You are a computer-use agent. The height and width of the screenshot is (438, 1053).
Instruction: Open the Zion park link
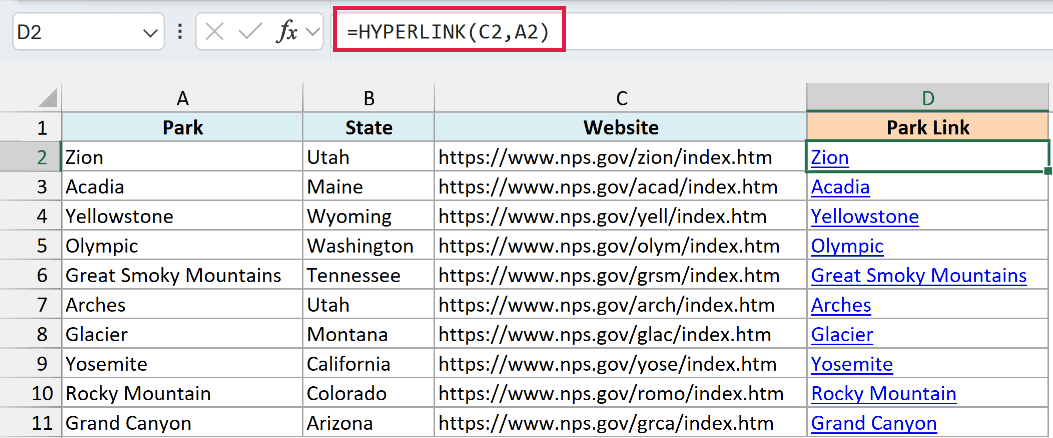[830, 157]
